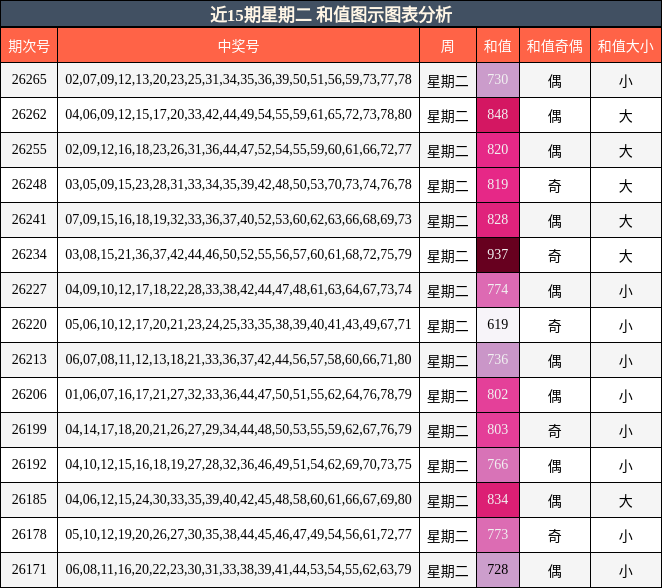Select issue number 26220
The image size is (662, 588).
29,325
